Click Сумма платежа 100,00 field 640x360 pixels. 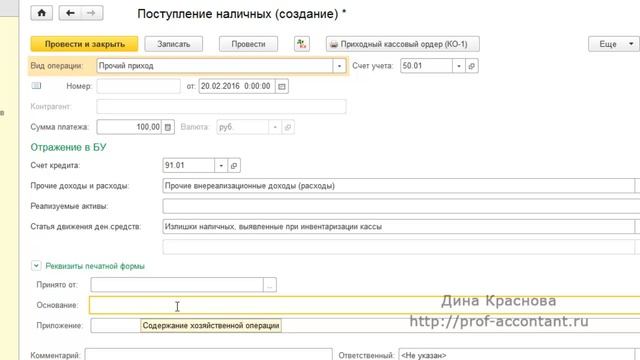(x=129, y=127)
